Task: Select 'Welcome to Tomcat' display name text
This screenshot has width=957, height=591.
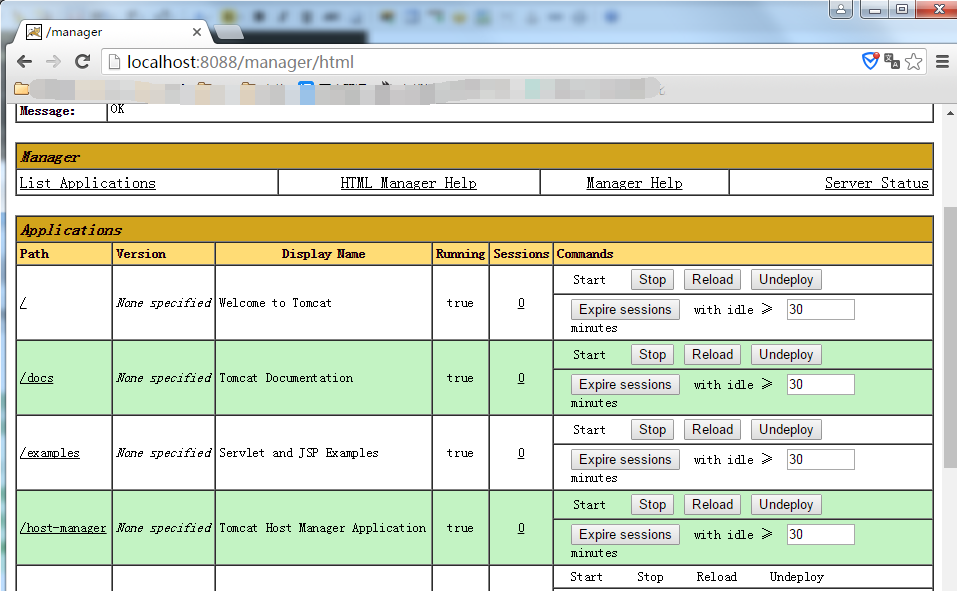Action: (275, 303)
